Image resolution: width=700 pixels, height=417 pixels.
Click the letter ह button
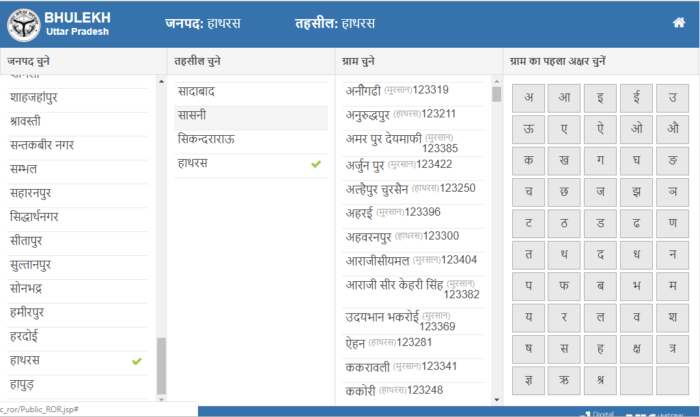click(600, 349)
